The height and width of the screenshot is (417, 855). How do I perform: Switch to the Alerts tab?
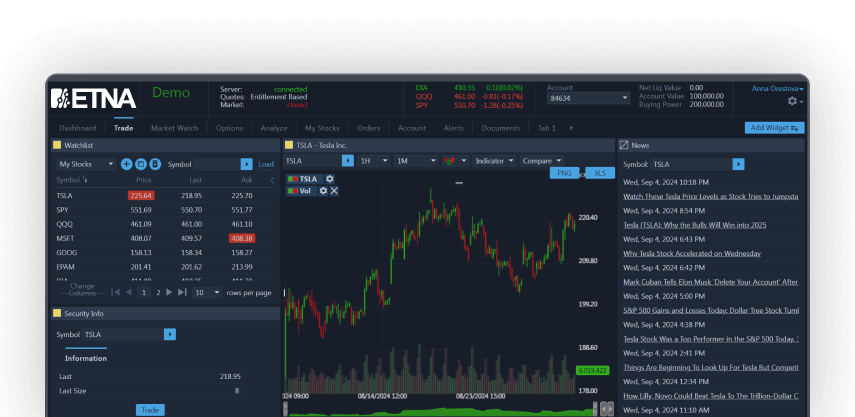454,128
